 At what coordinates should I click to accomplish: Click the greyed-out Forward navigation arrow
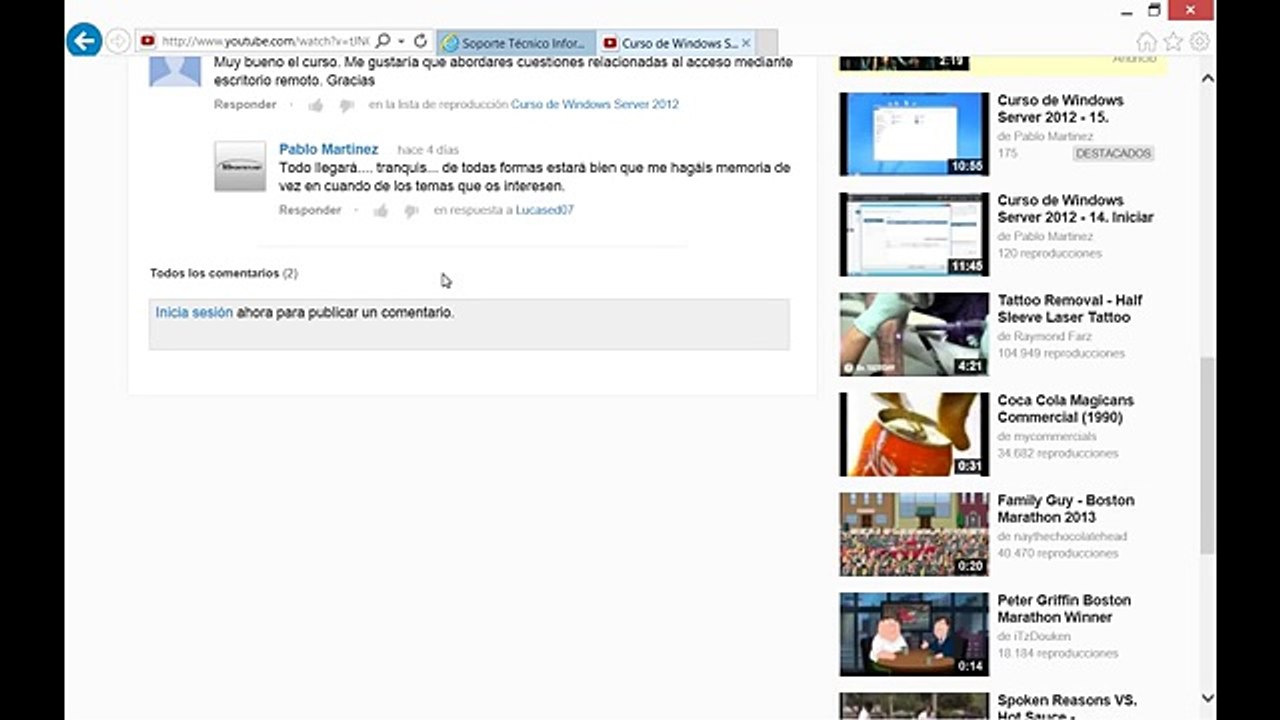[118, 41]
